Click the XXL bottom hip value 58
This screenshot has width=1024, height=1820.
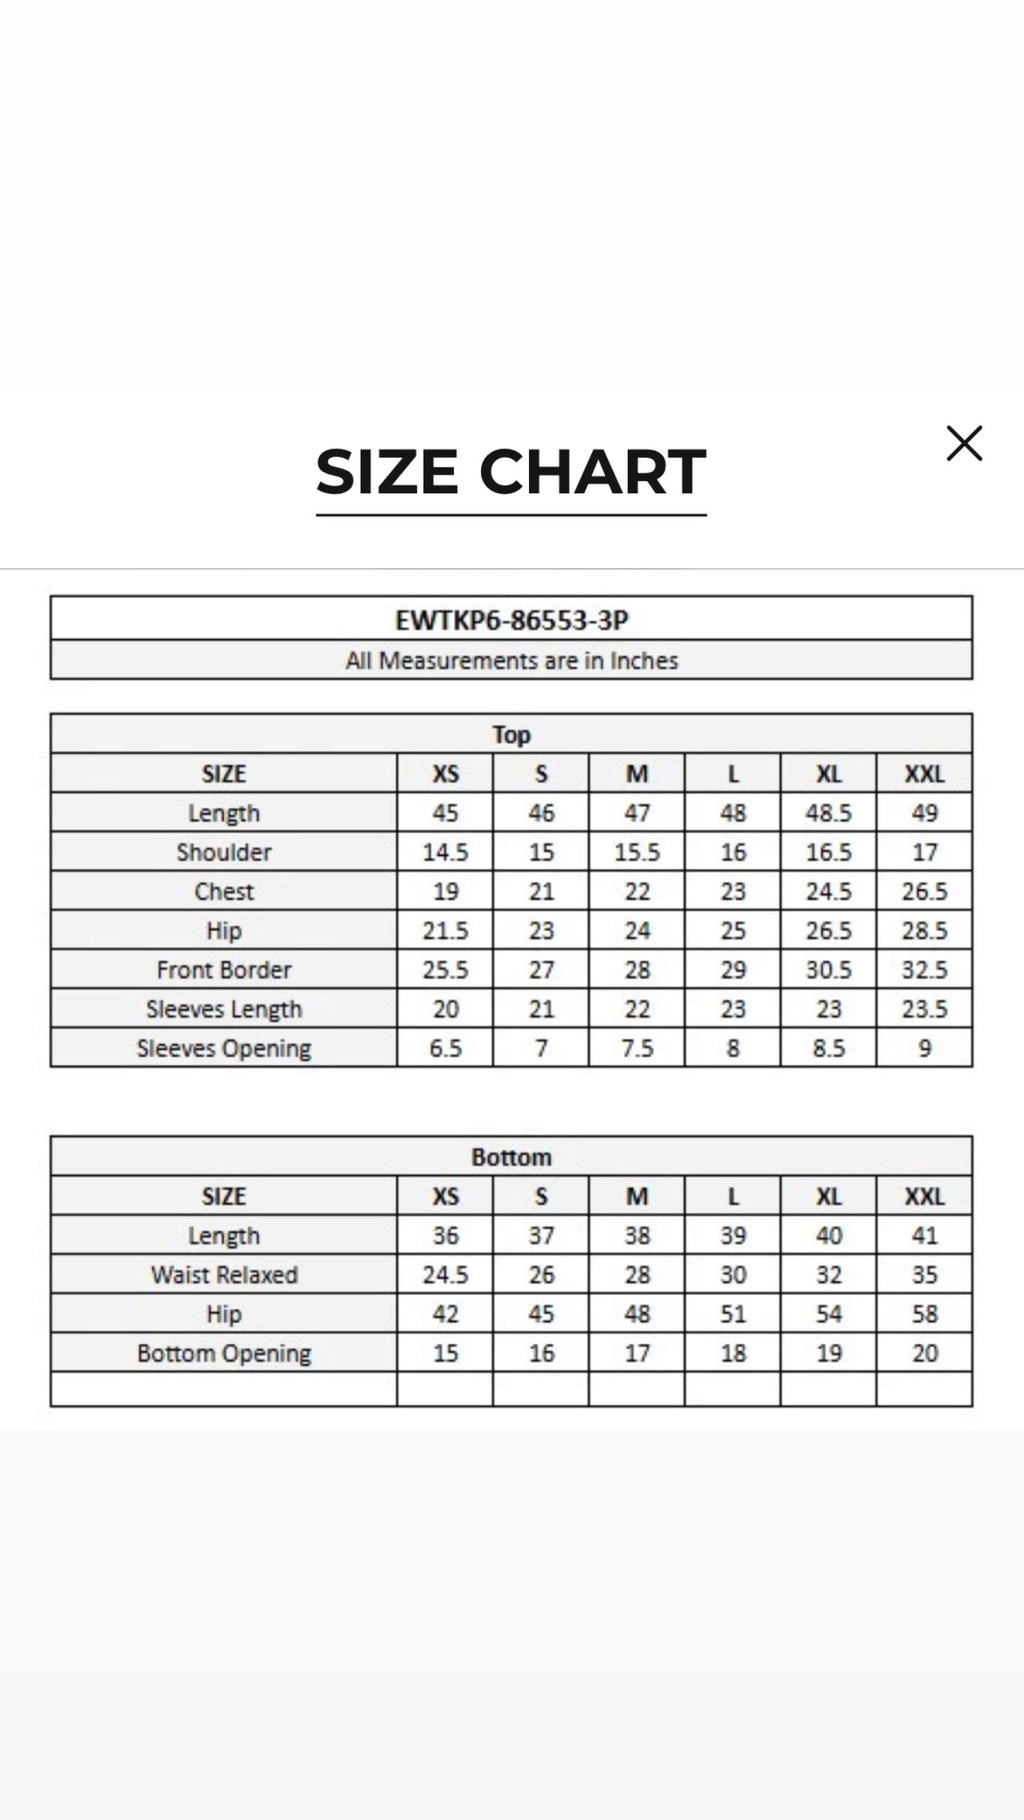pyautogui.click(x=924, y=1314)
